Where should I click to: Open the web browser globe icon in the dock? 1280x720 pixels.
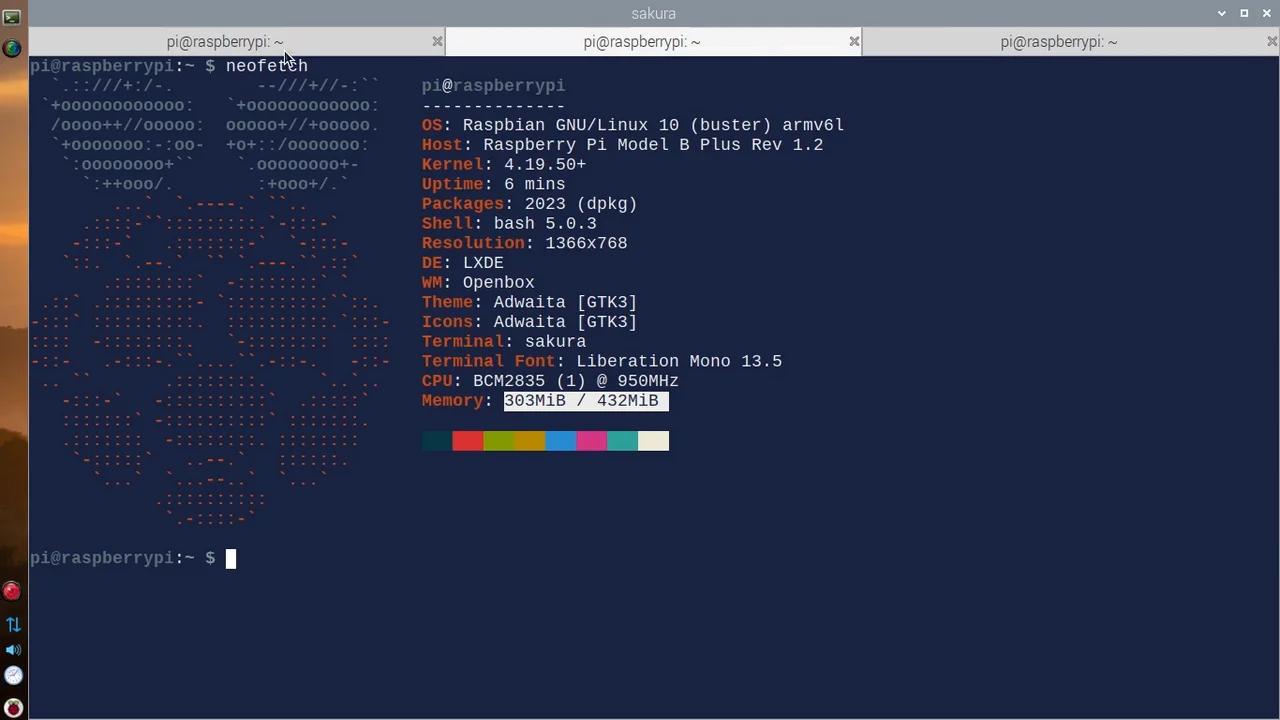[x=12, y=47]
